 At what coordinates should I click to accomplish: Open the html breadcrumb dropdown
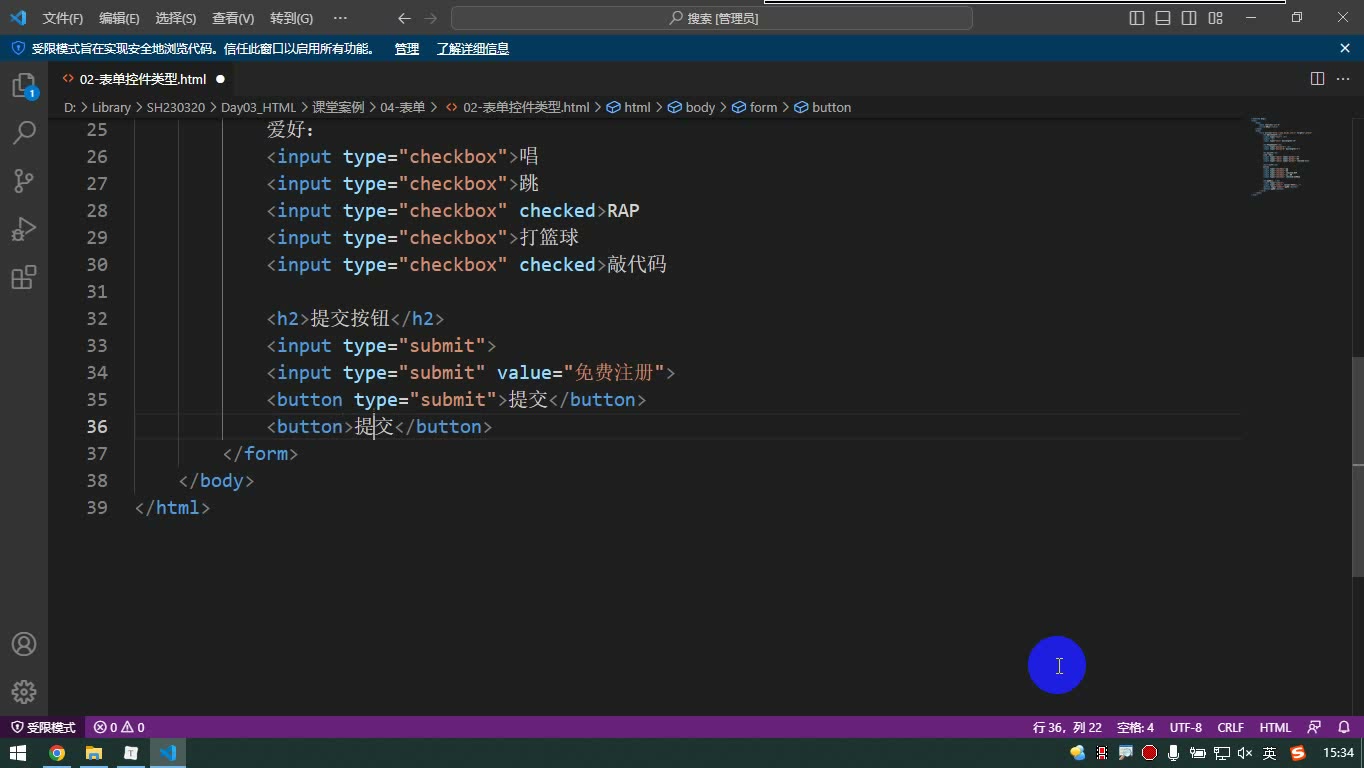[628, 107]
